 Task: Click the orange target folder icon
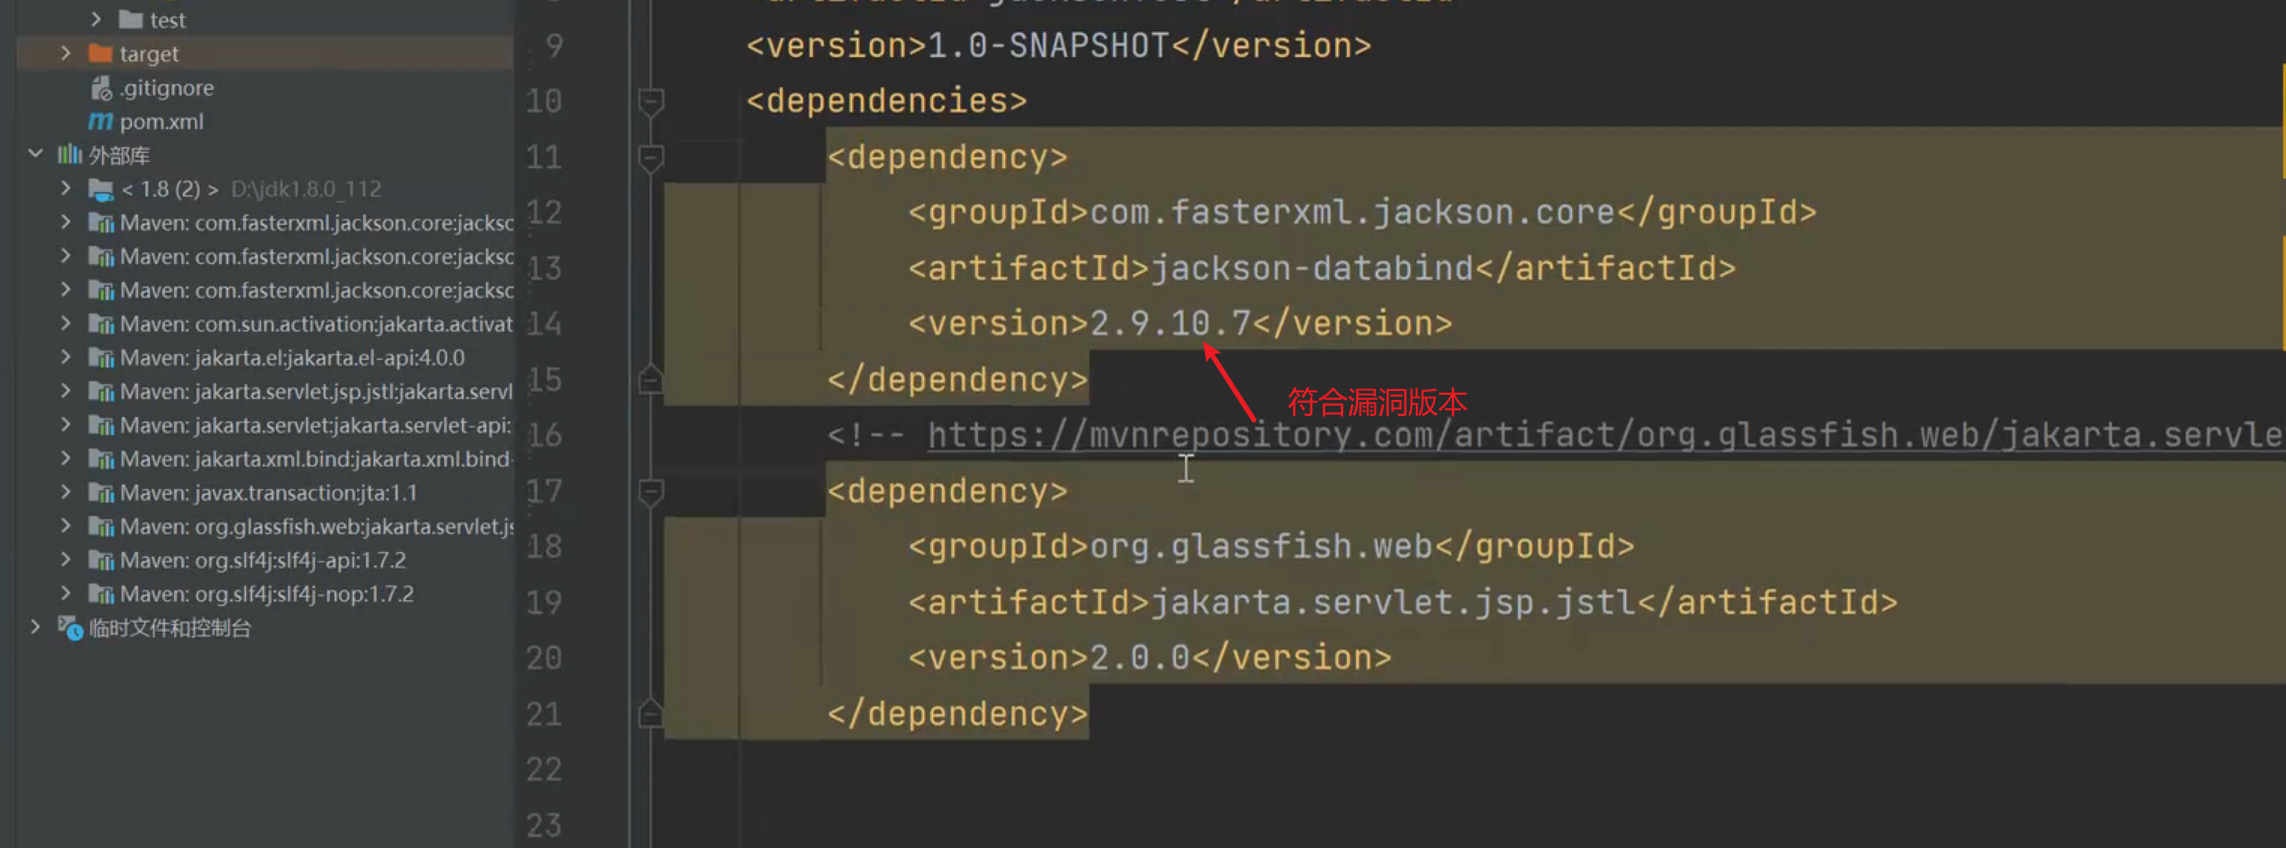[100, 54]
